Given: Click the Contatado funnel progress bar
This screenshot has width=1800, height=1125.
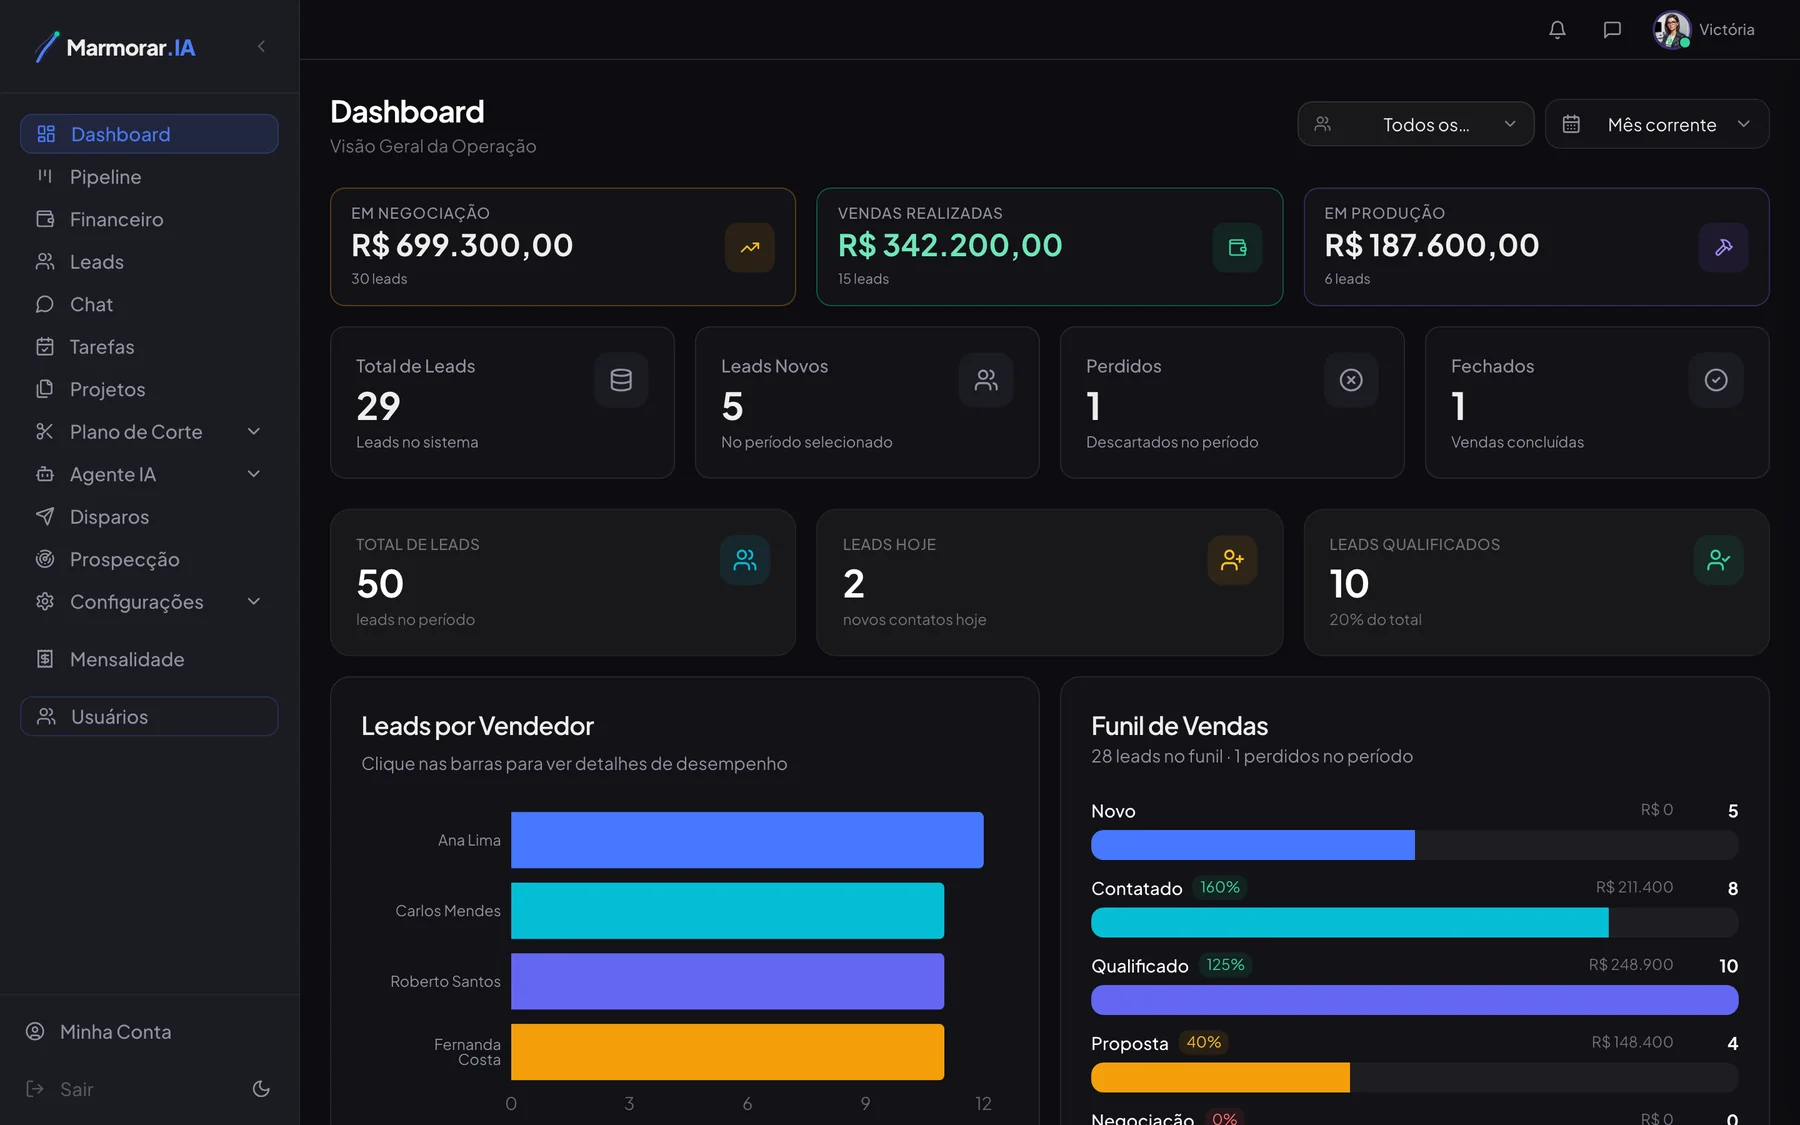Looking at the screenshot, I should click(x=1414, y=922).
